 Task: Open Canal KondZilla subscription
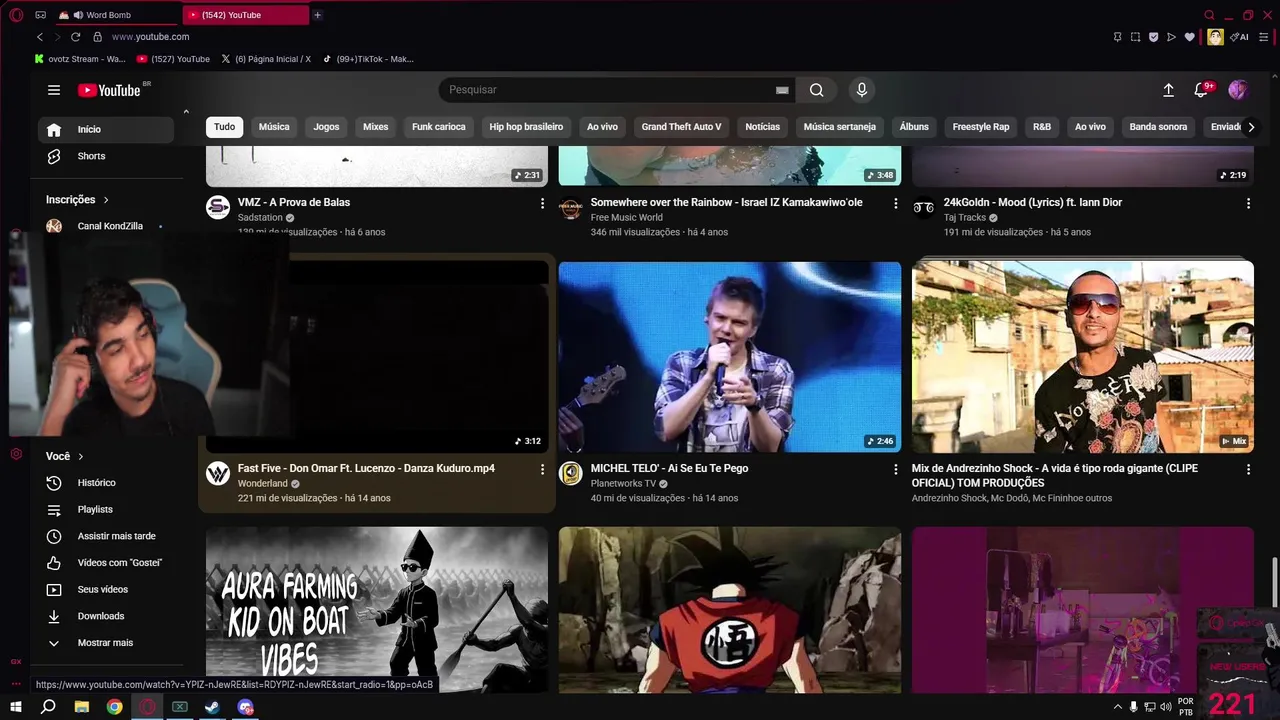pyautogui.click(x=105, y=226)
